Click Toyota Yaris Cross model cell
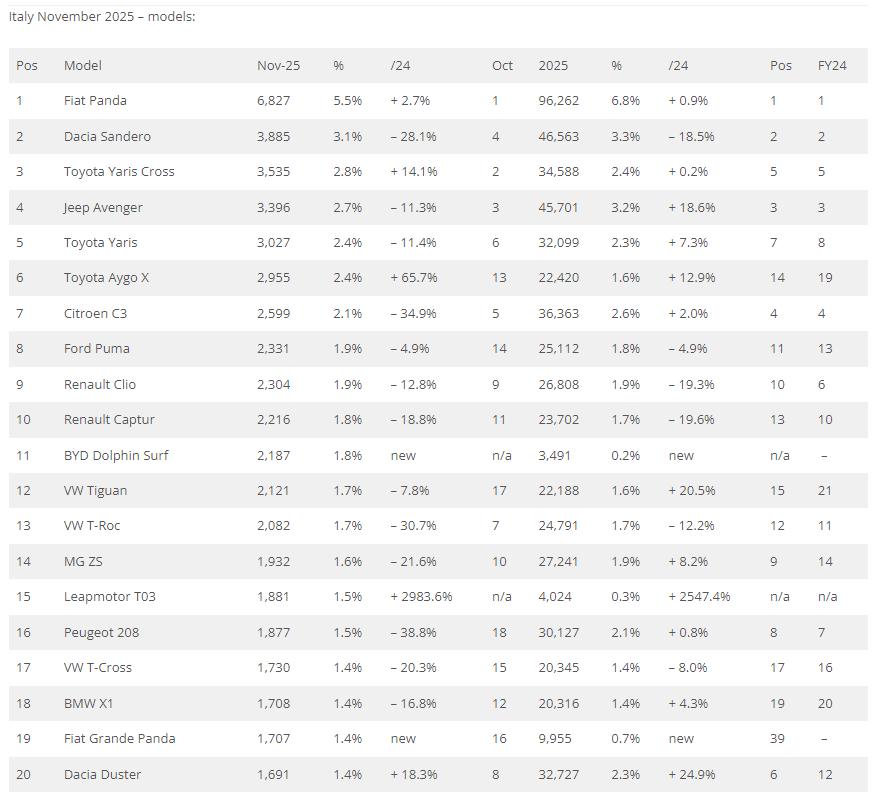The width and height of the screenshot is (877, 792). pos(119,171)
